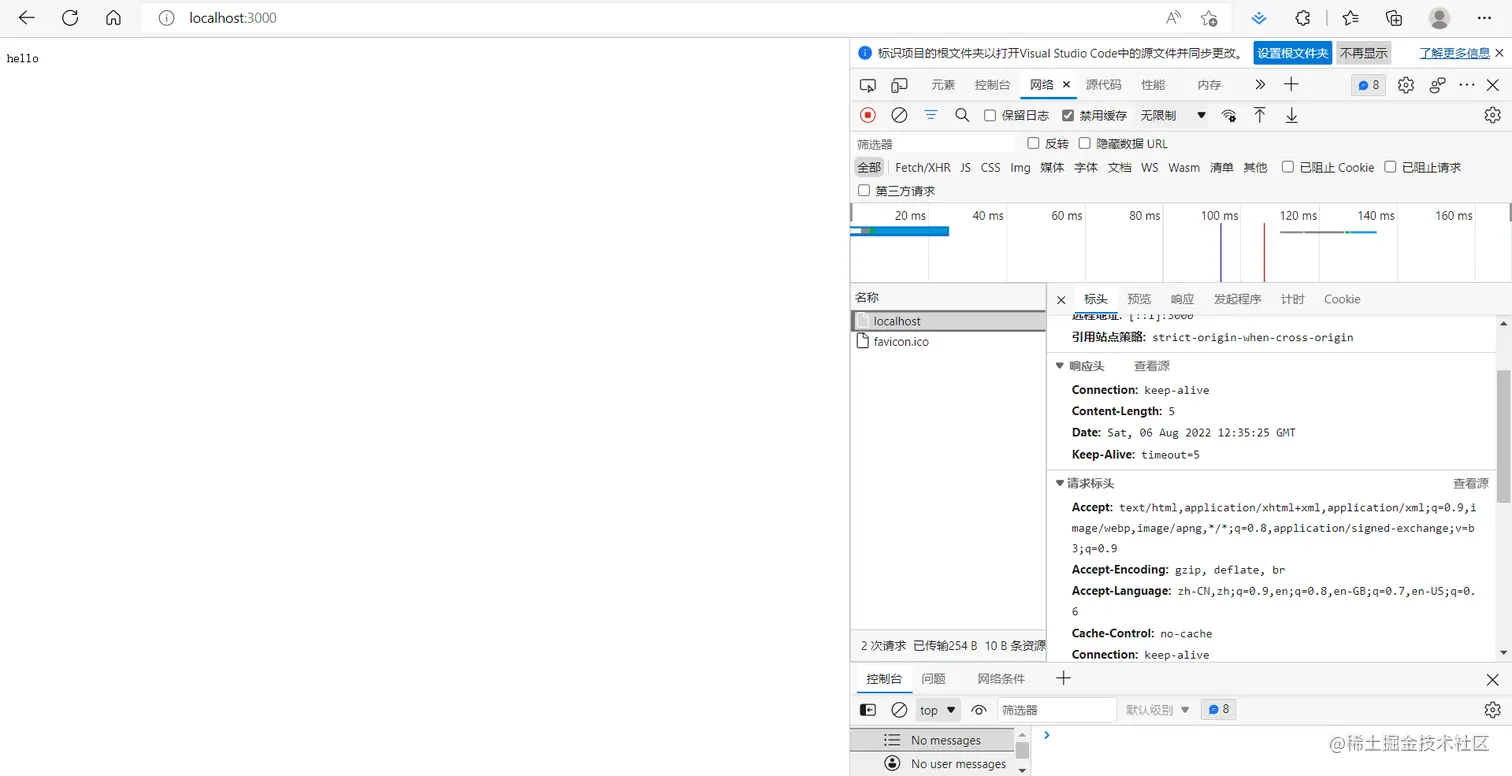This screenshot has height=776, width=1512.
Task: Open DevTools settings gear
Action: pyautogui.click(x=1406, y=85)
